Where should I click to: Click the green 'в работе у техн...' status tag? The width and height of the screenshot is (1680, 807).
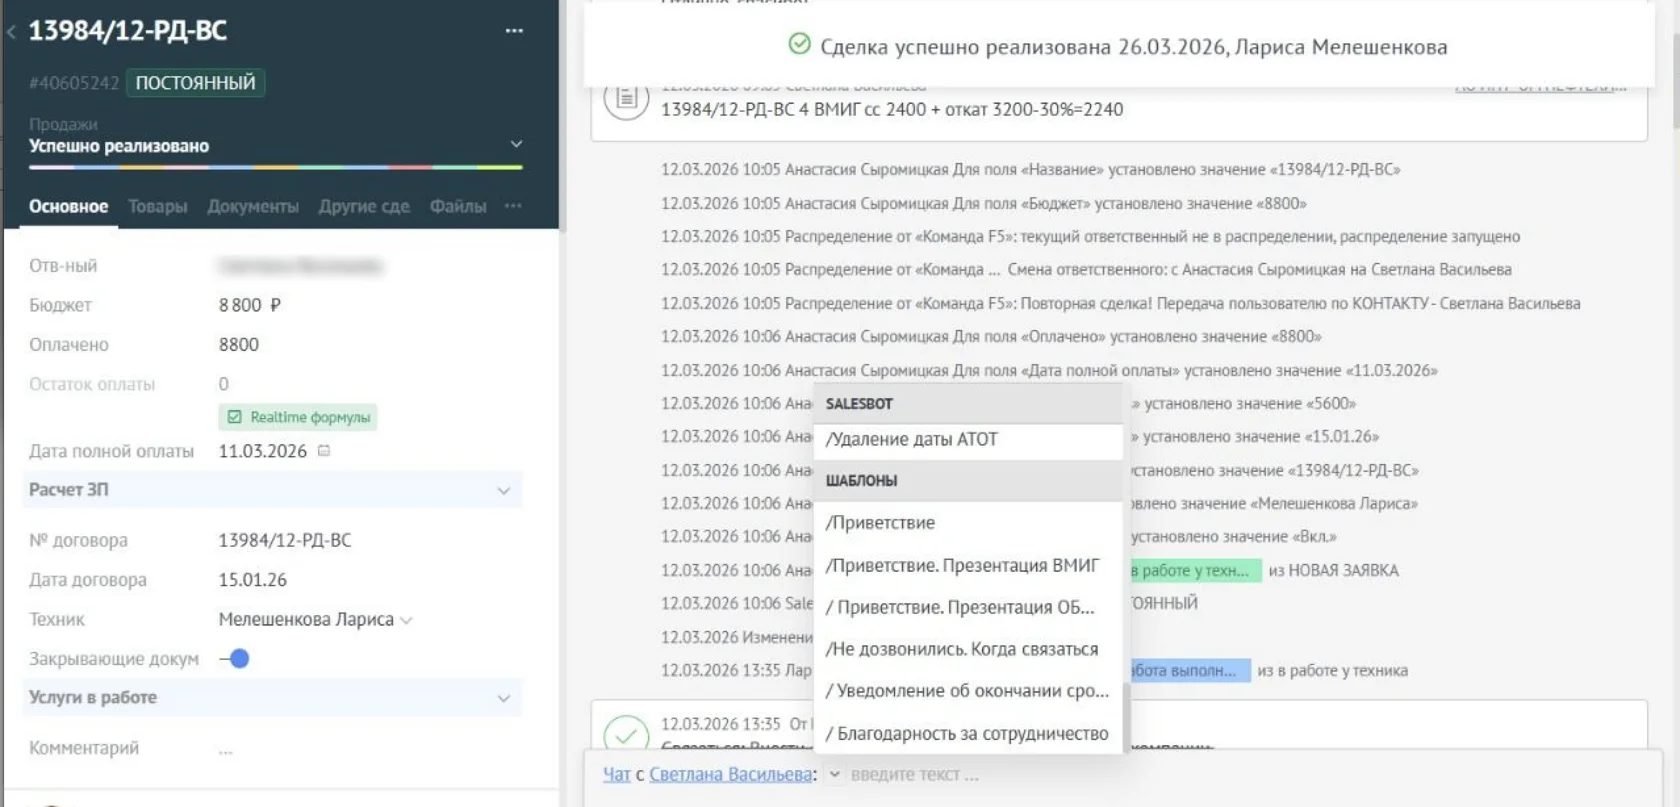tap(1195, 570)
